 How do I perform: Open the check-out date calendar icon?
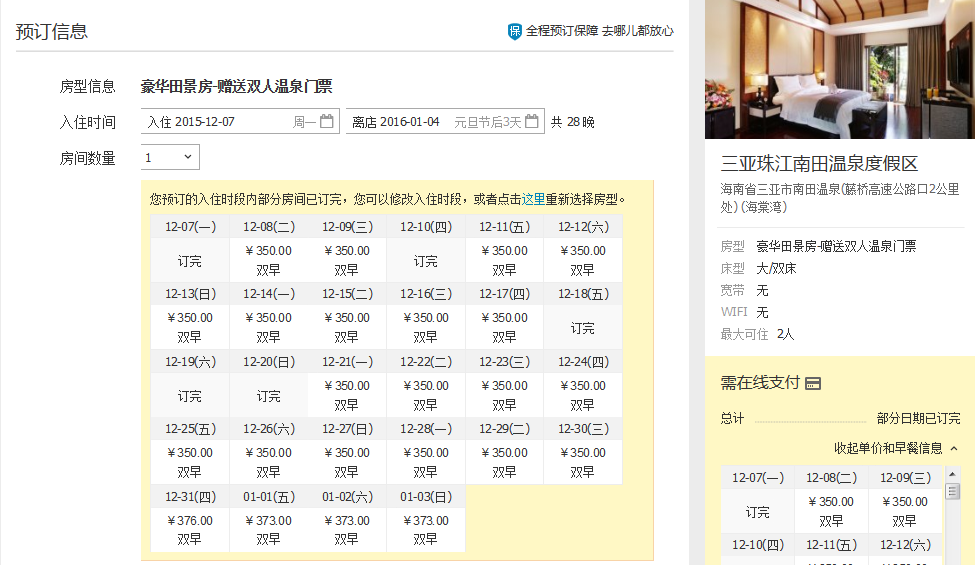[x=532, y=122]
